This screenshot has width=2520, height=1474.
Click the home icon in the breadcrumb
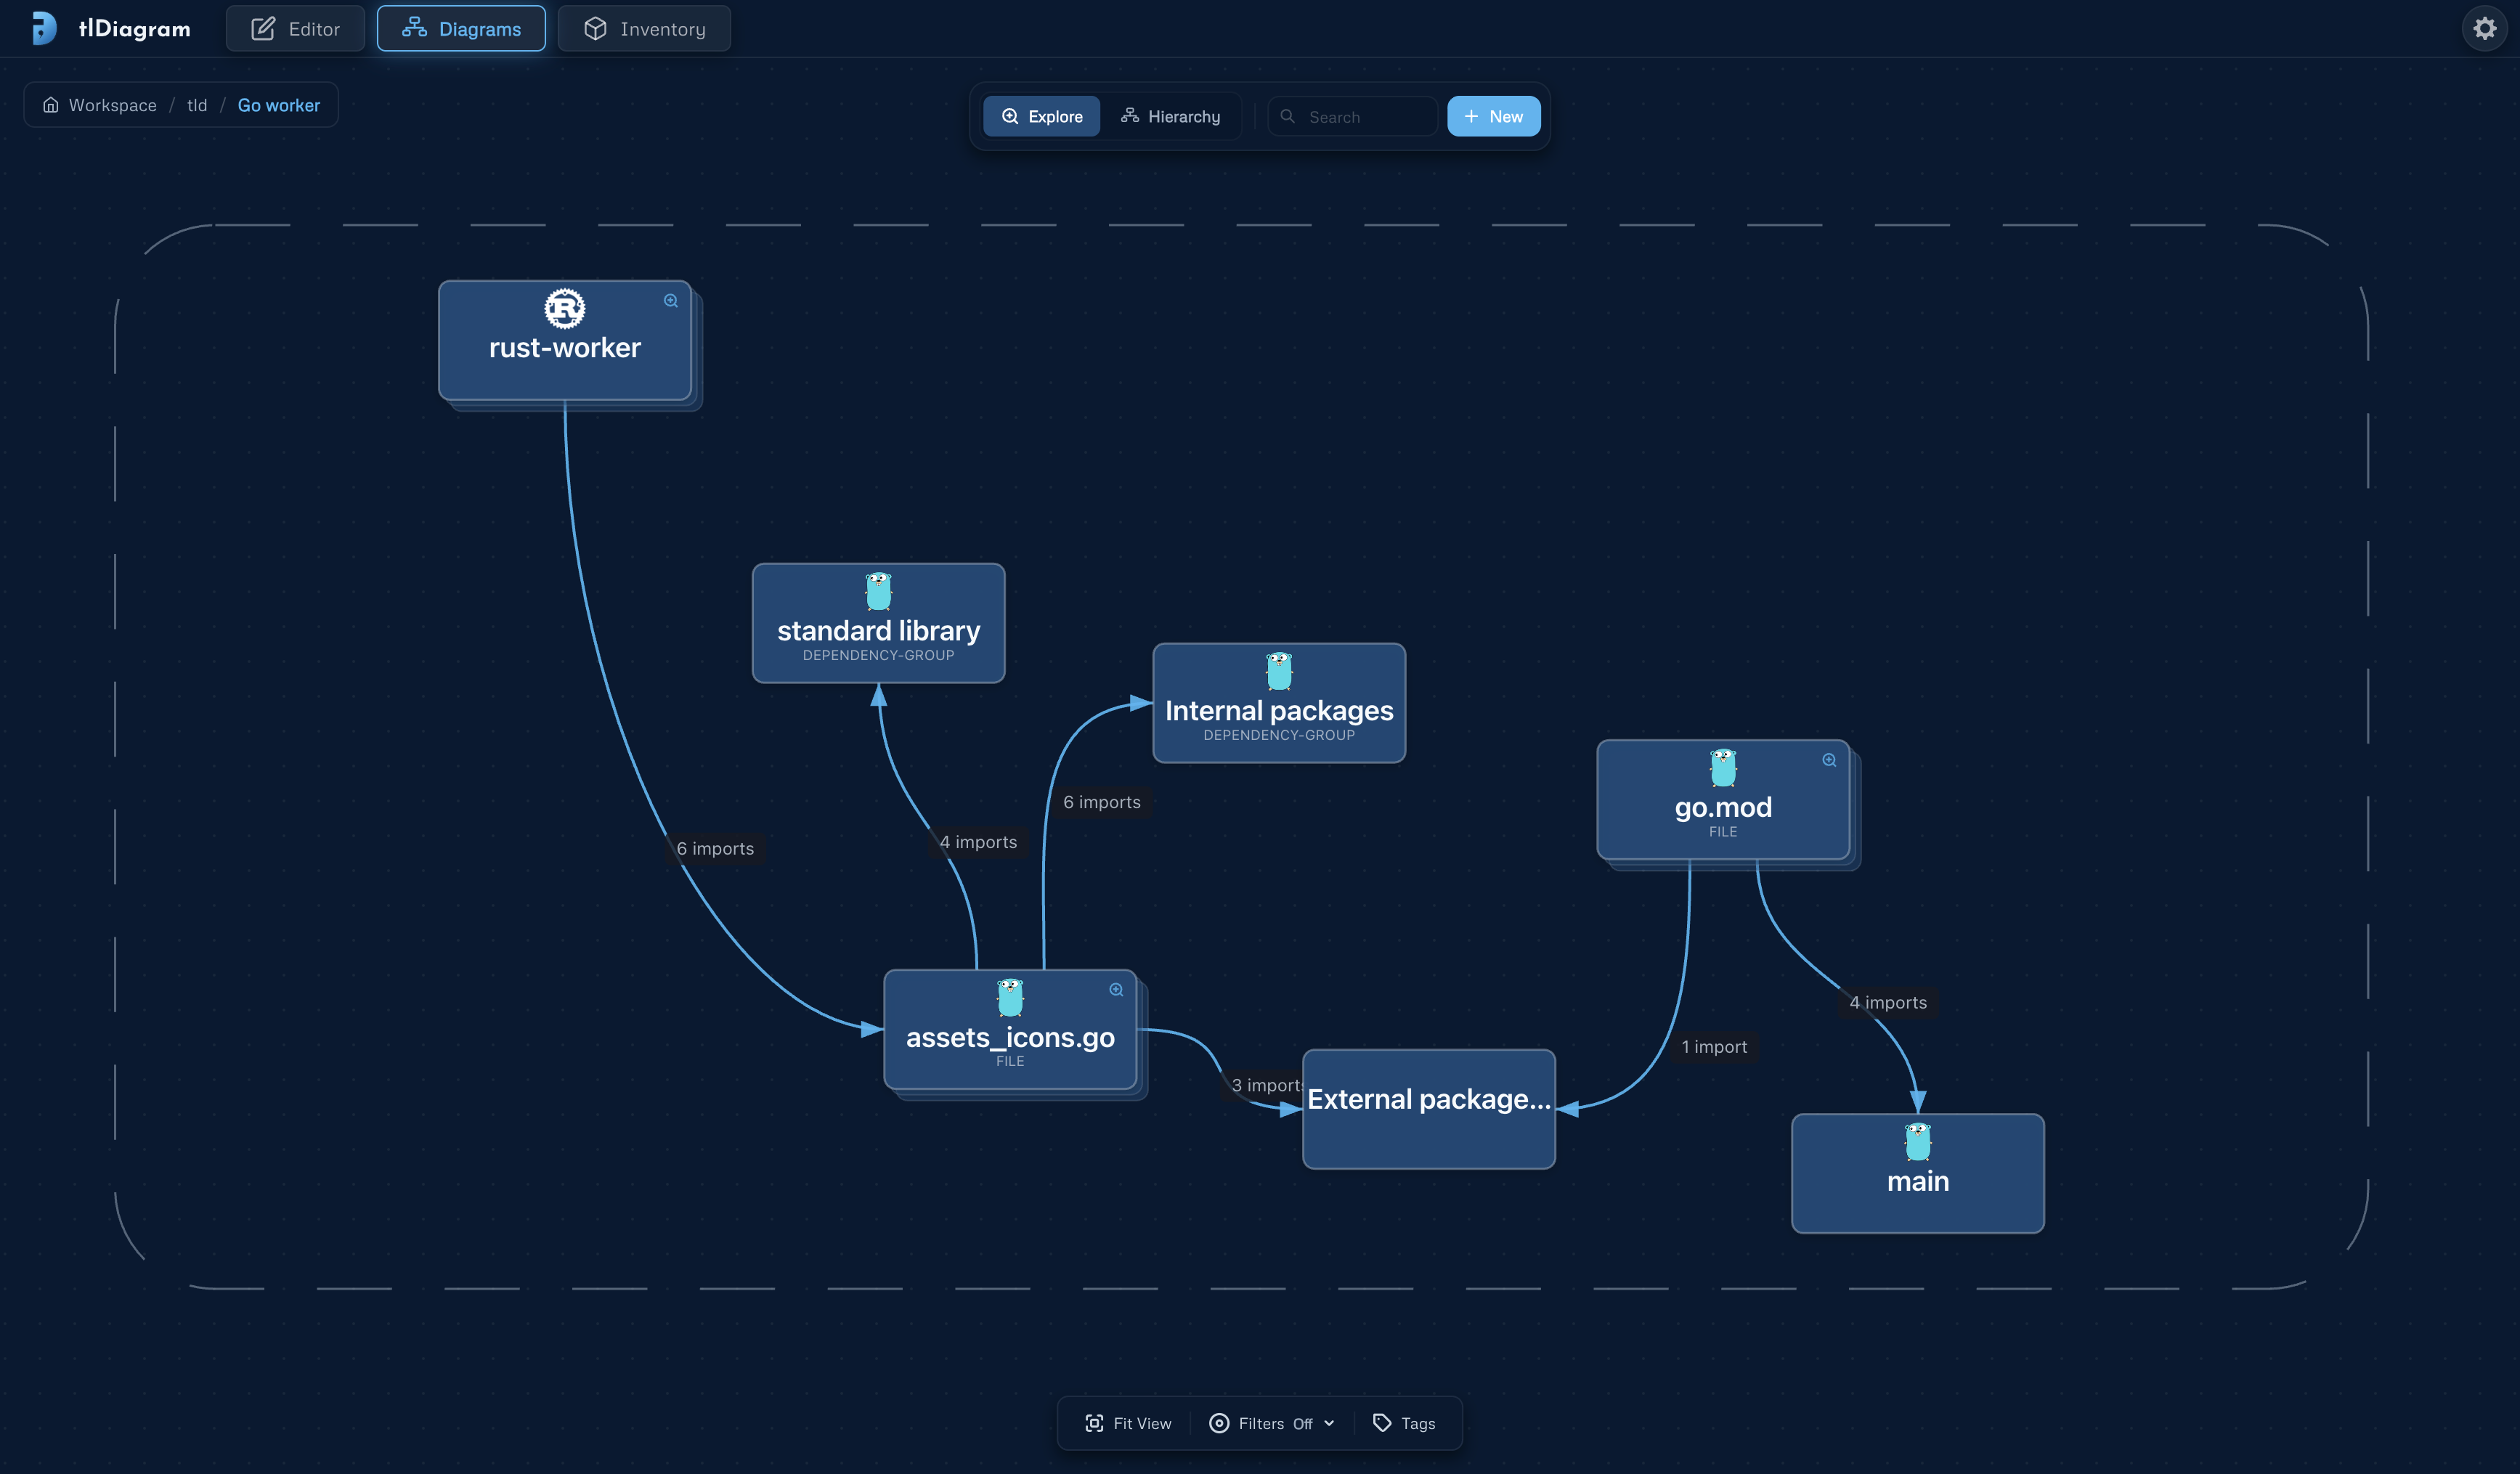pos(50,105)
